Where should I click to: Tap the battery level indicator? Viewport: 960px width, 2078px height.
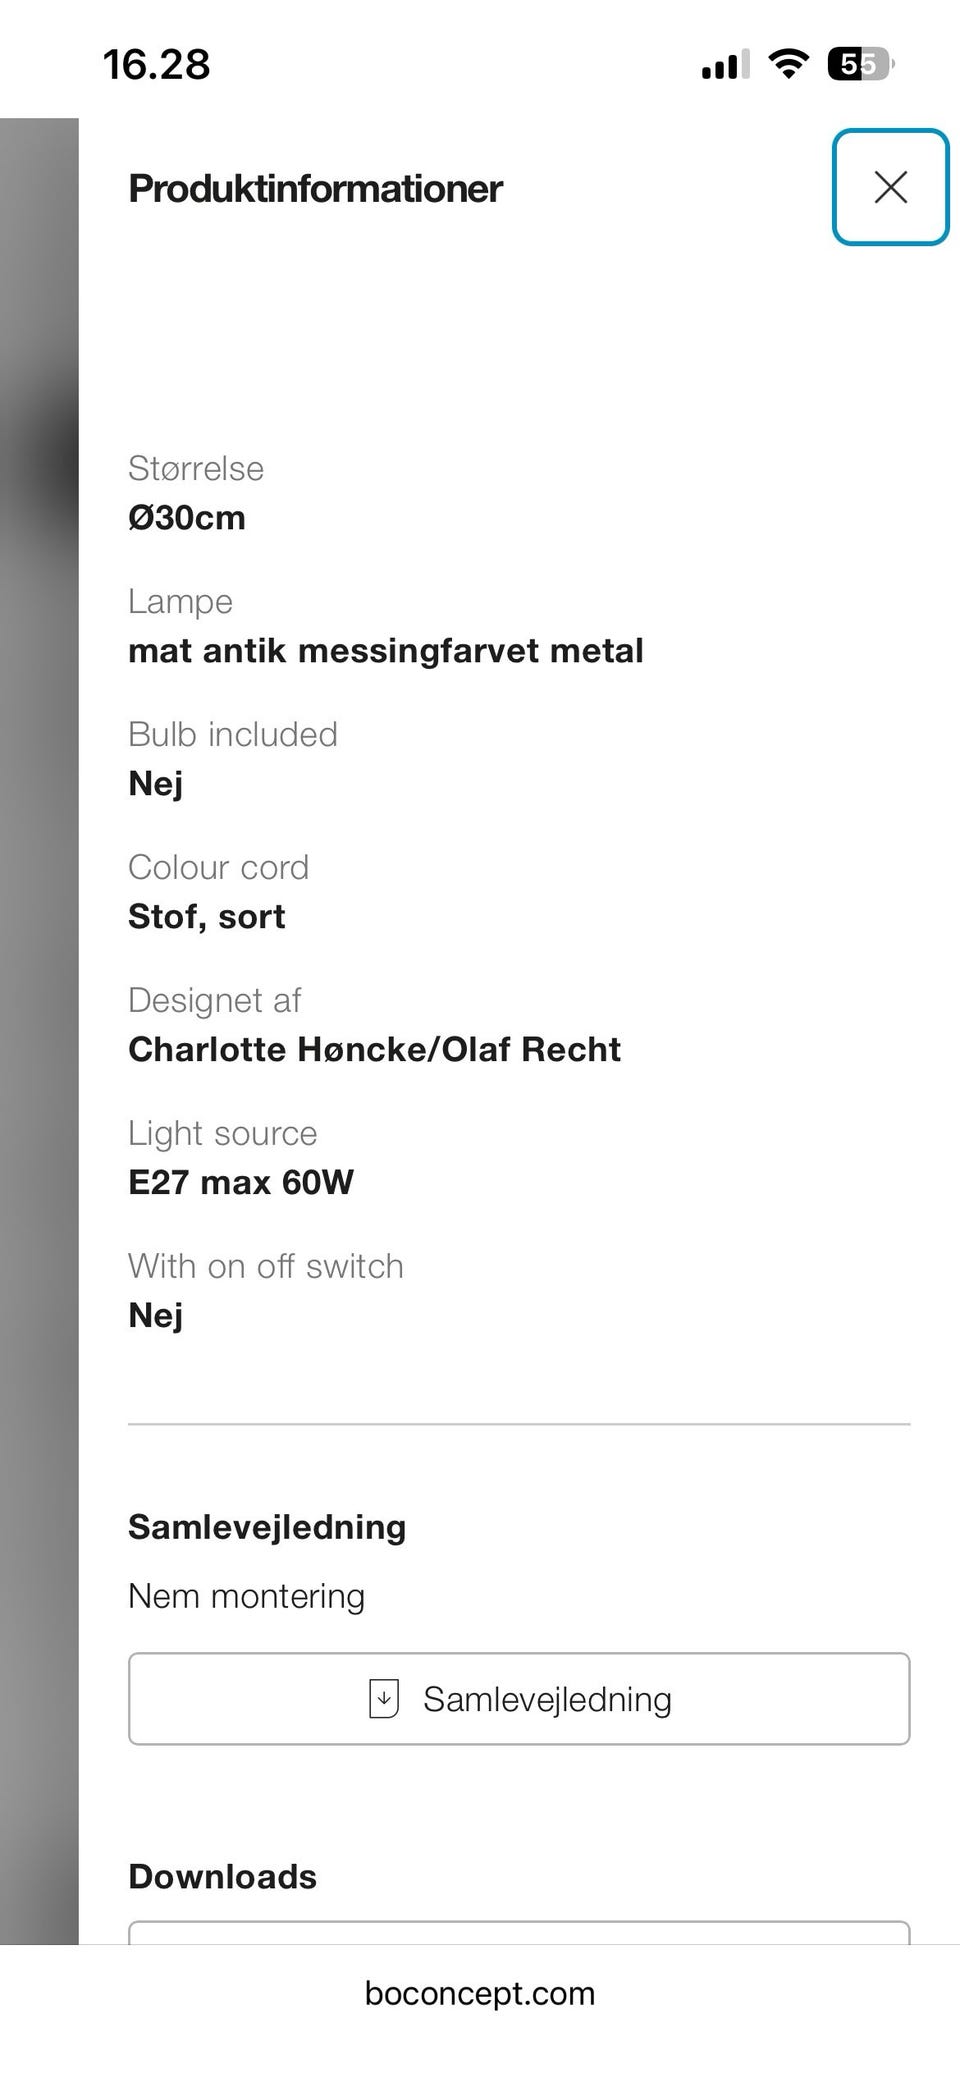pyautogui.click(x=859, y=65)
